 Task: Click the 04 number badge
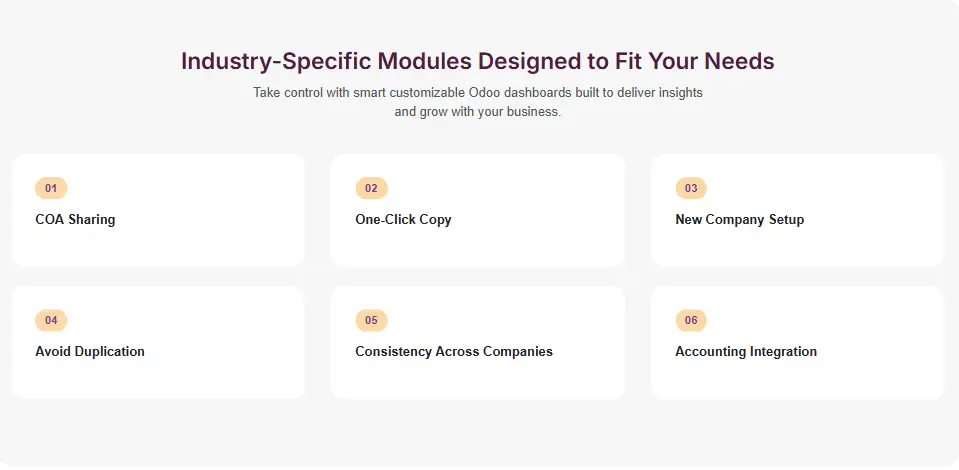coord(51,320)
